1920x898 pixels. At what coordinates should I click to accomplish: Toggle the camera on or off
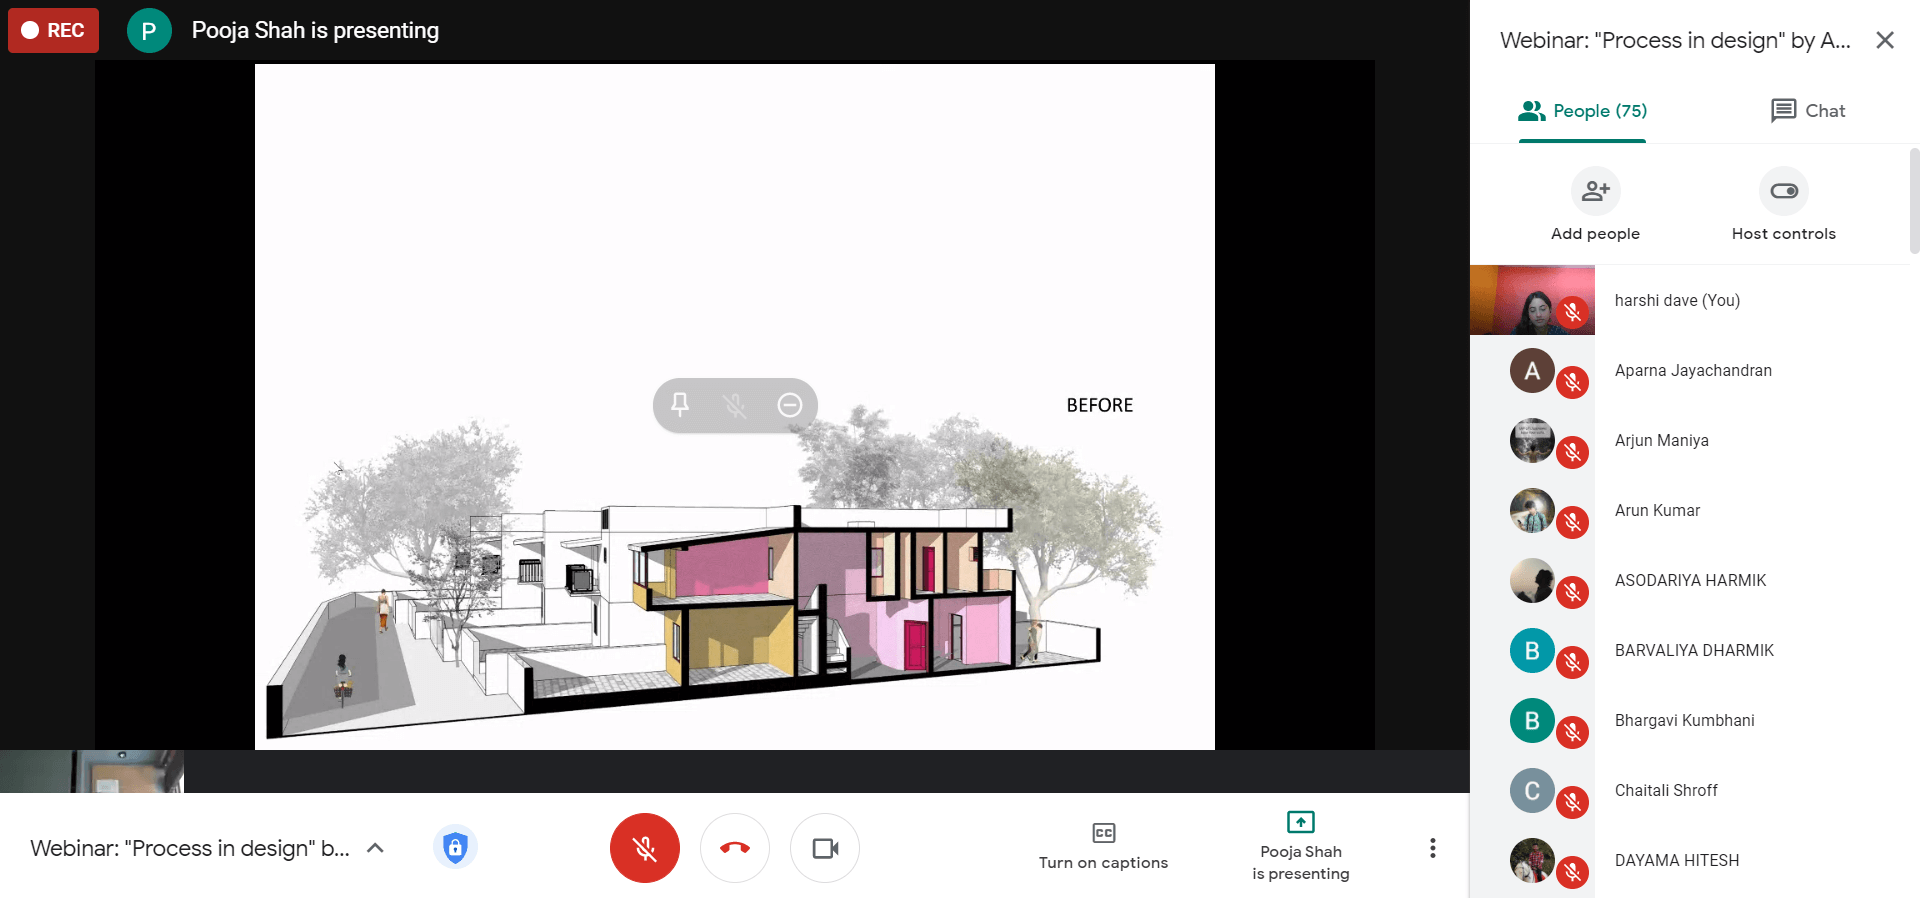(x=825, y=848)
